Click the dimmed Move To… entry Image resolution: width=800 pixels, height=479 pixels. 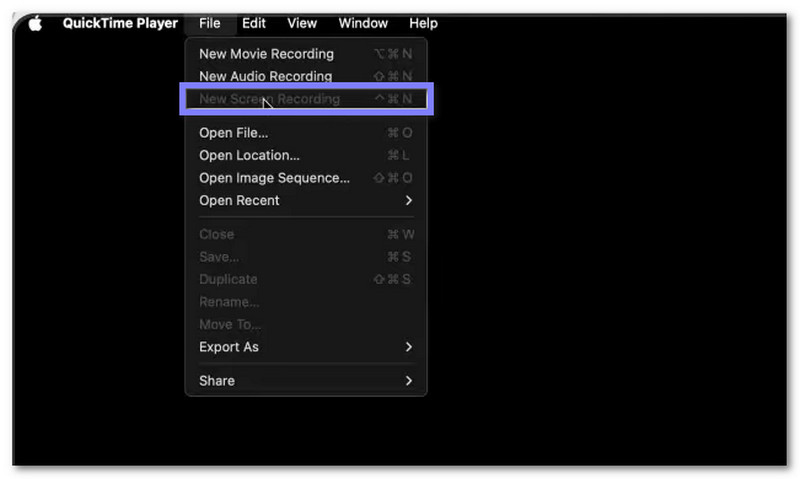306,324
